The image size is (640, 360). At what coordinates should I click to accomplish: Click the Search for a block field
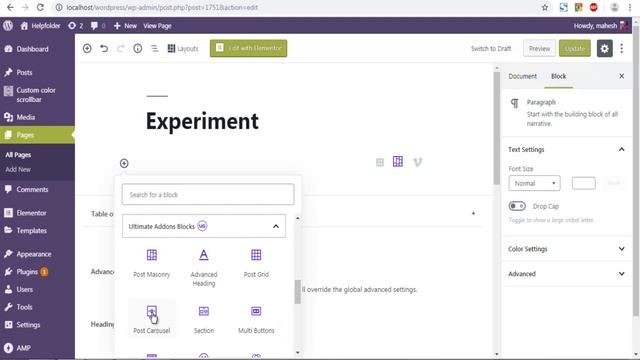click(x=208, y=194)
